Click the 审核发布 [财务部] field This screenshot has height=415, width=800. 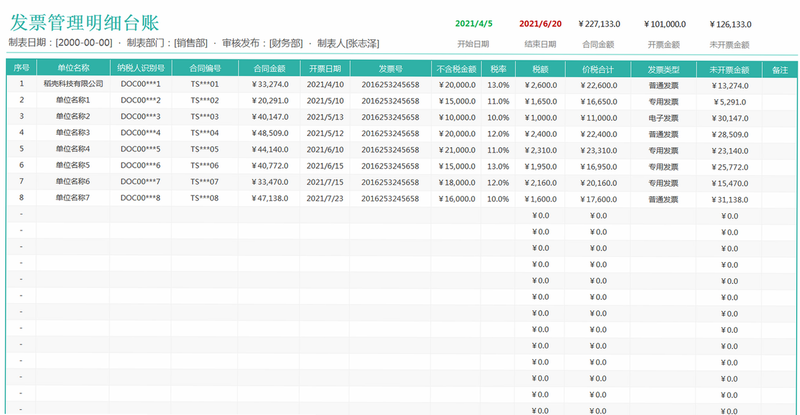pyautogui.click(x=262, y=43)
